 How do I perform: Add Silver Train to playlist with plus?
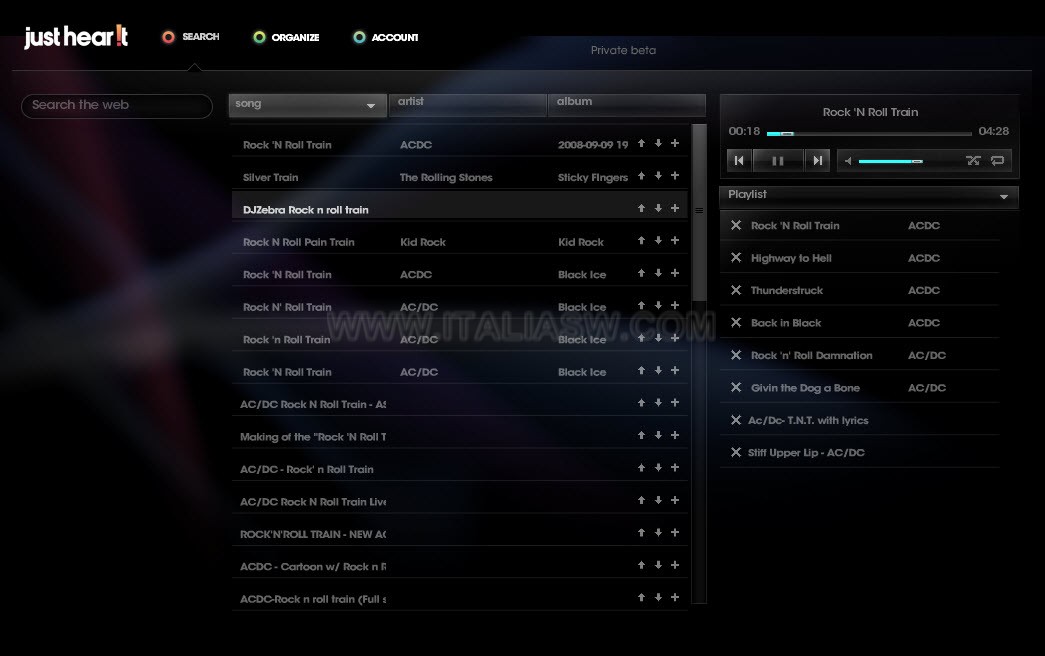675,176
